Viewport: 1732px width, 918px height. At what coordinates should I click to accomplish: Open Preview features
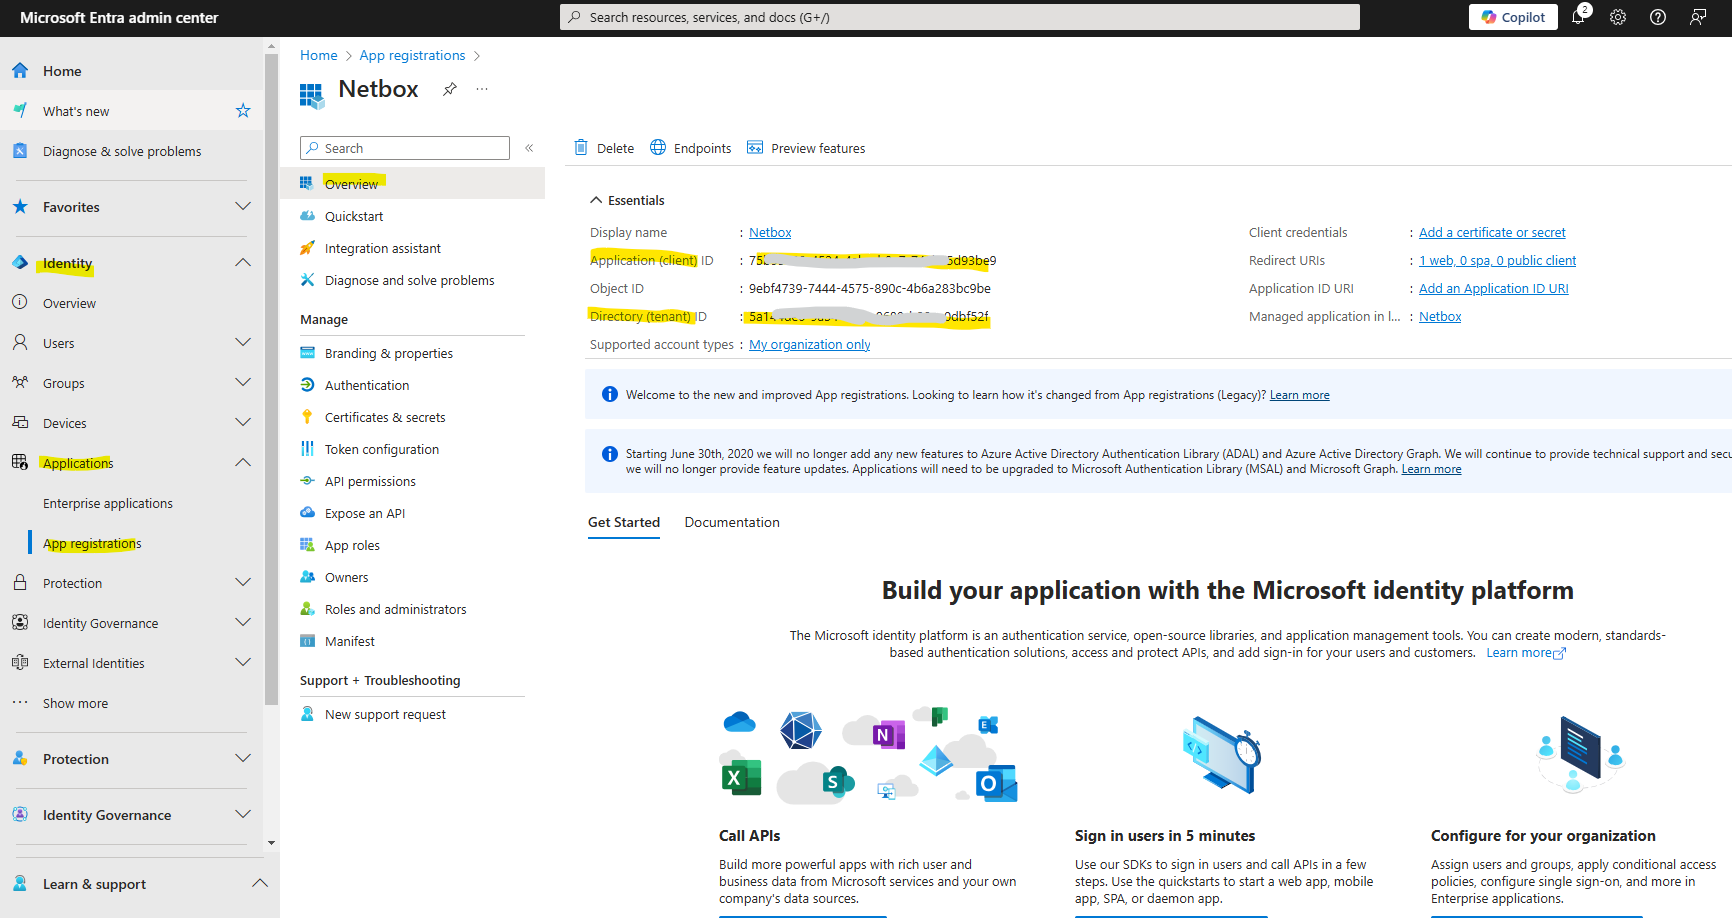click(x=806, y=148)
